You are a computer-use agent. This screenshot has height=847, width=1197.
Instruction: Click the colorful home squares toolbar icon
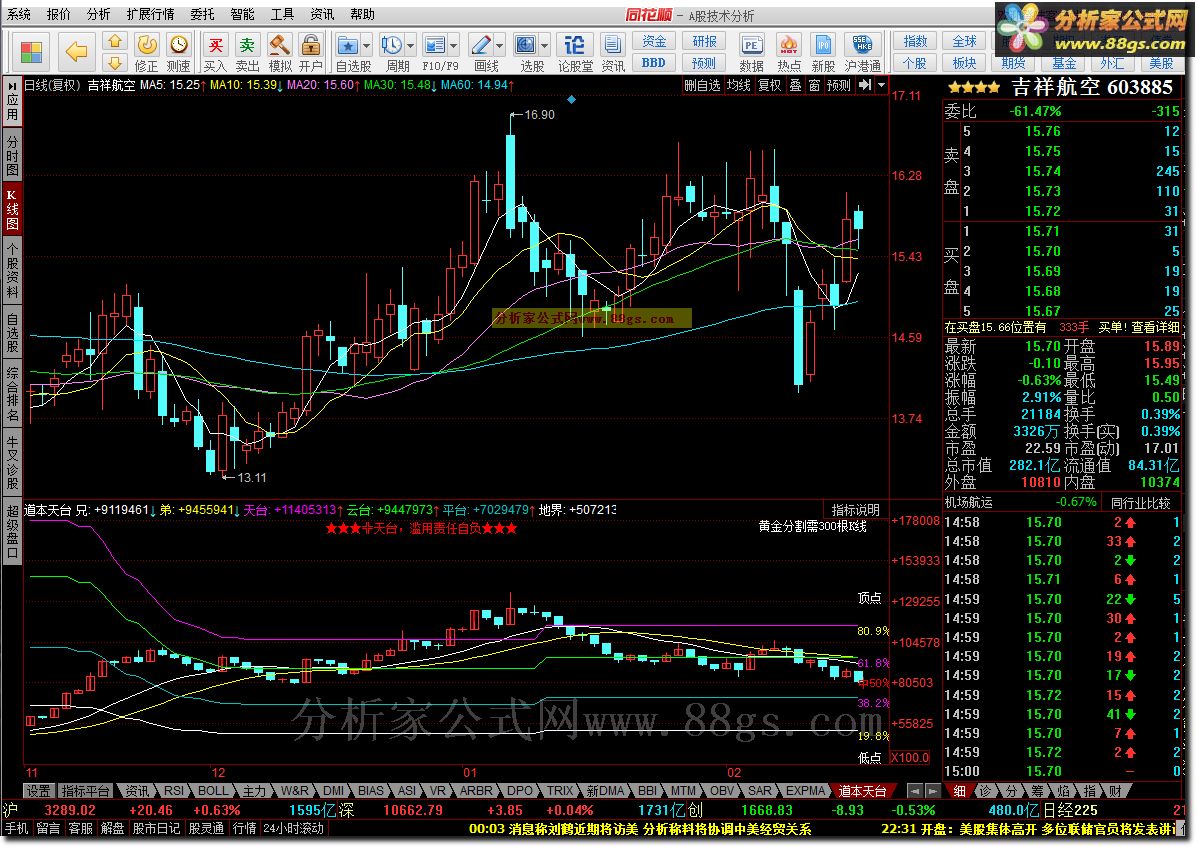click(x=31, y=52)
